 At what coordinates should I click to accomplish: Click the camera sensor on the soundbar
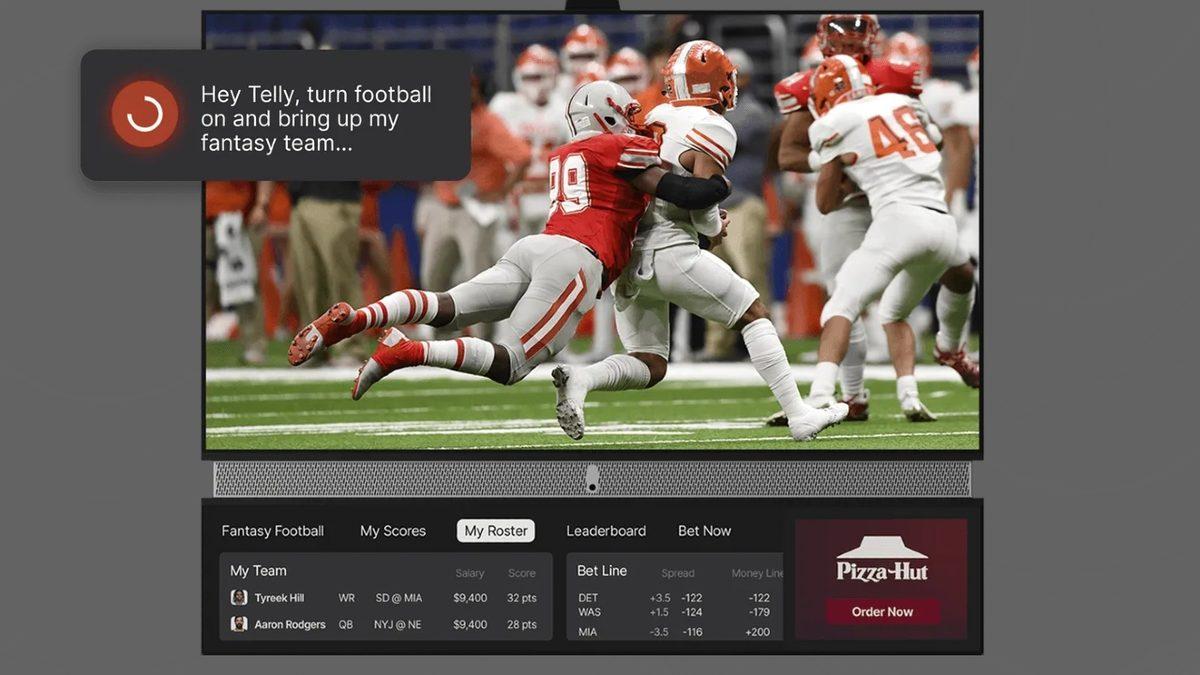click(592, 478)
